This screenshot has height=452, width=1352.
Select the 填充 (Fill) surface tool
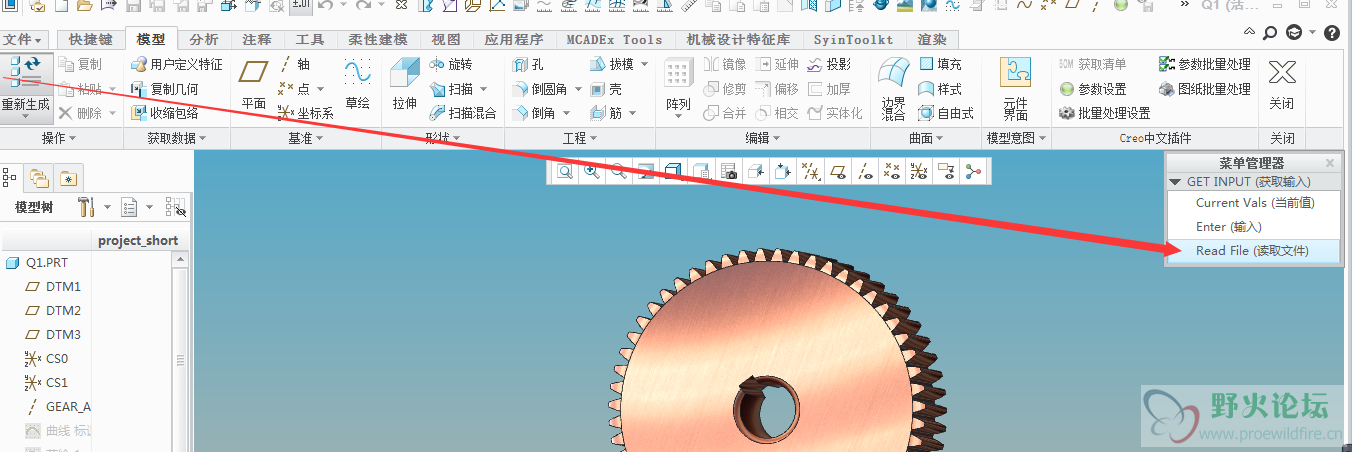point(940,64)
